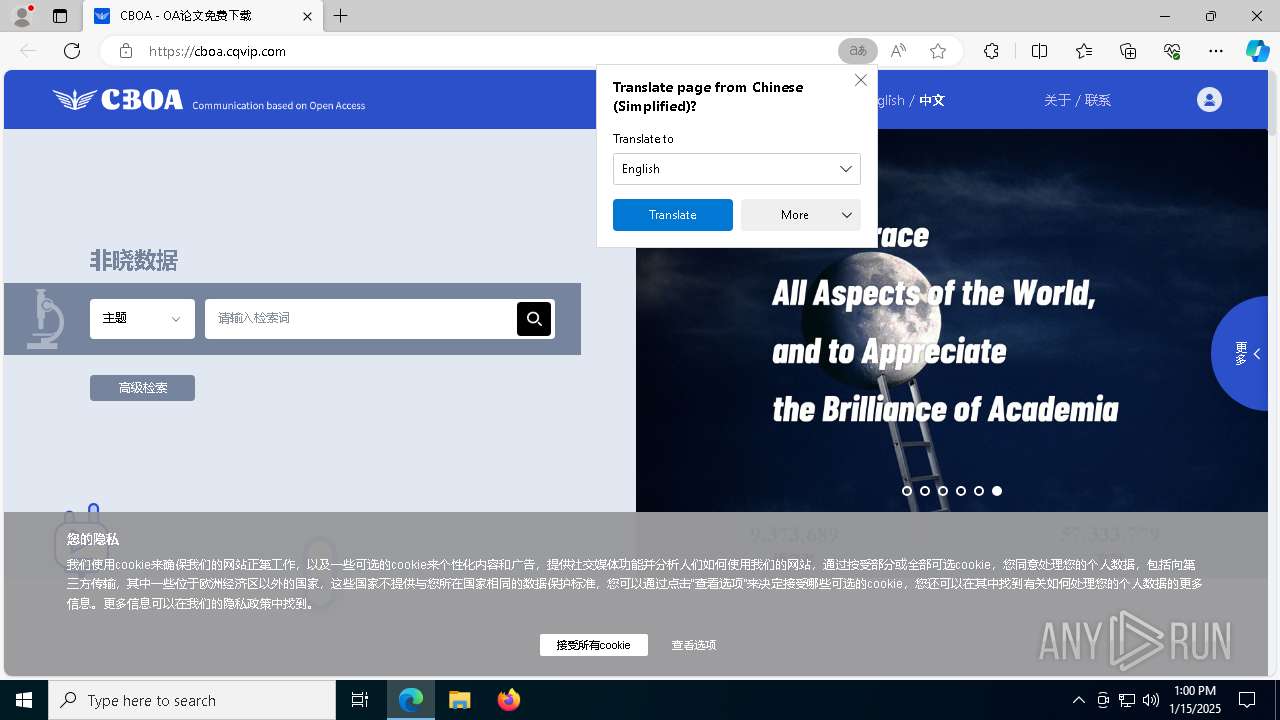Open 查看选项 cookie options
The width and height of the screenshot is (1280, 720).
(x=693, y=645)
